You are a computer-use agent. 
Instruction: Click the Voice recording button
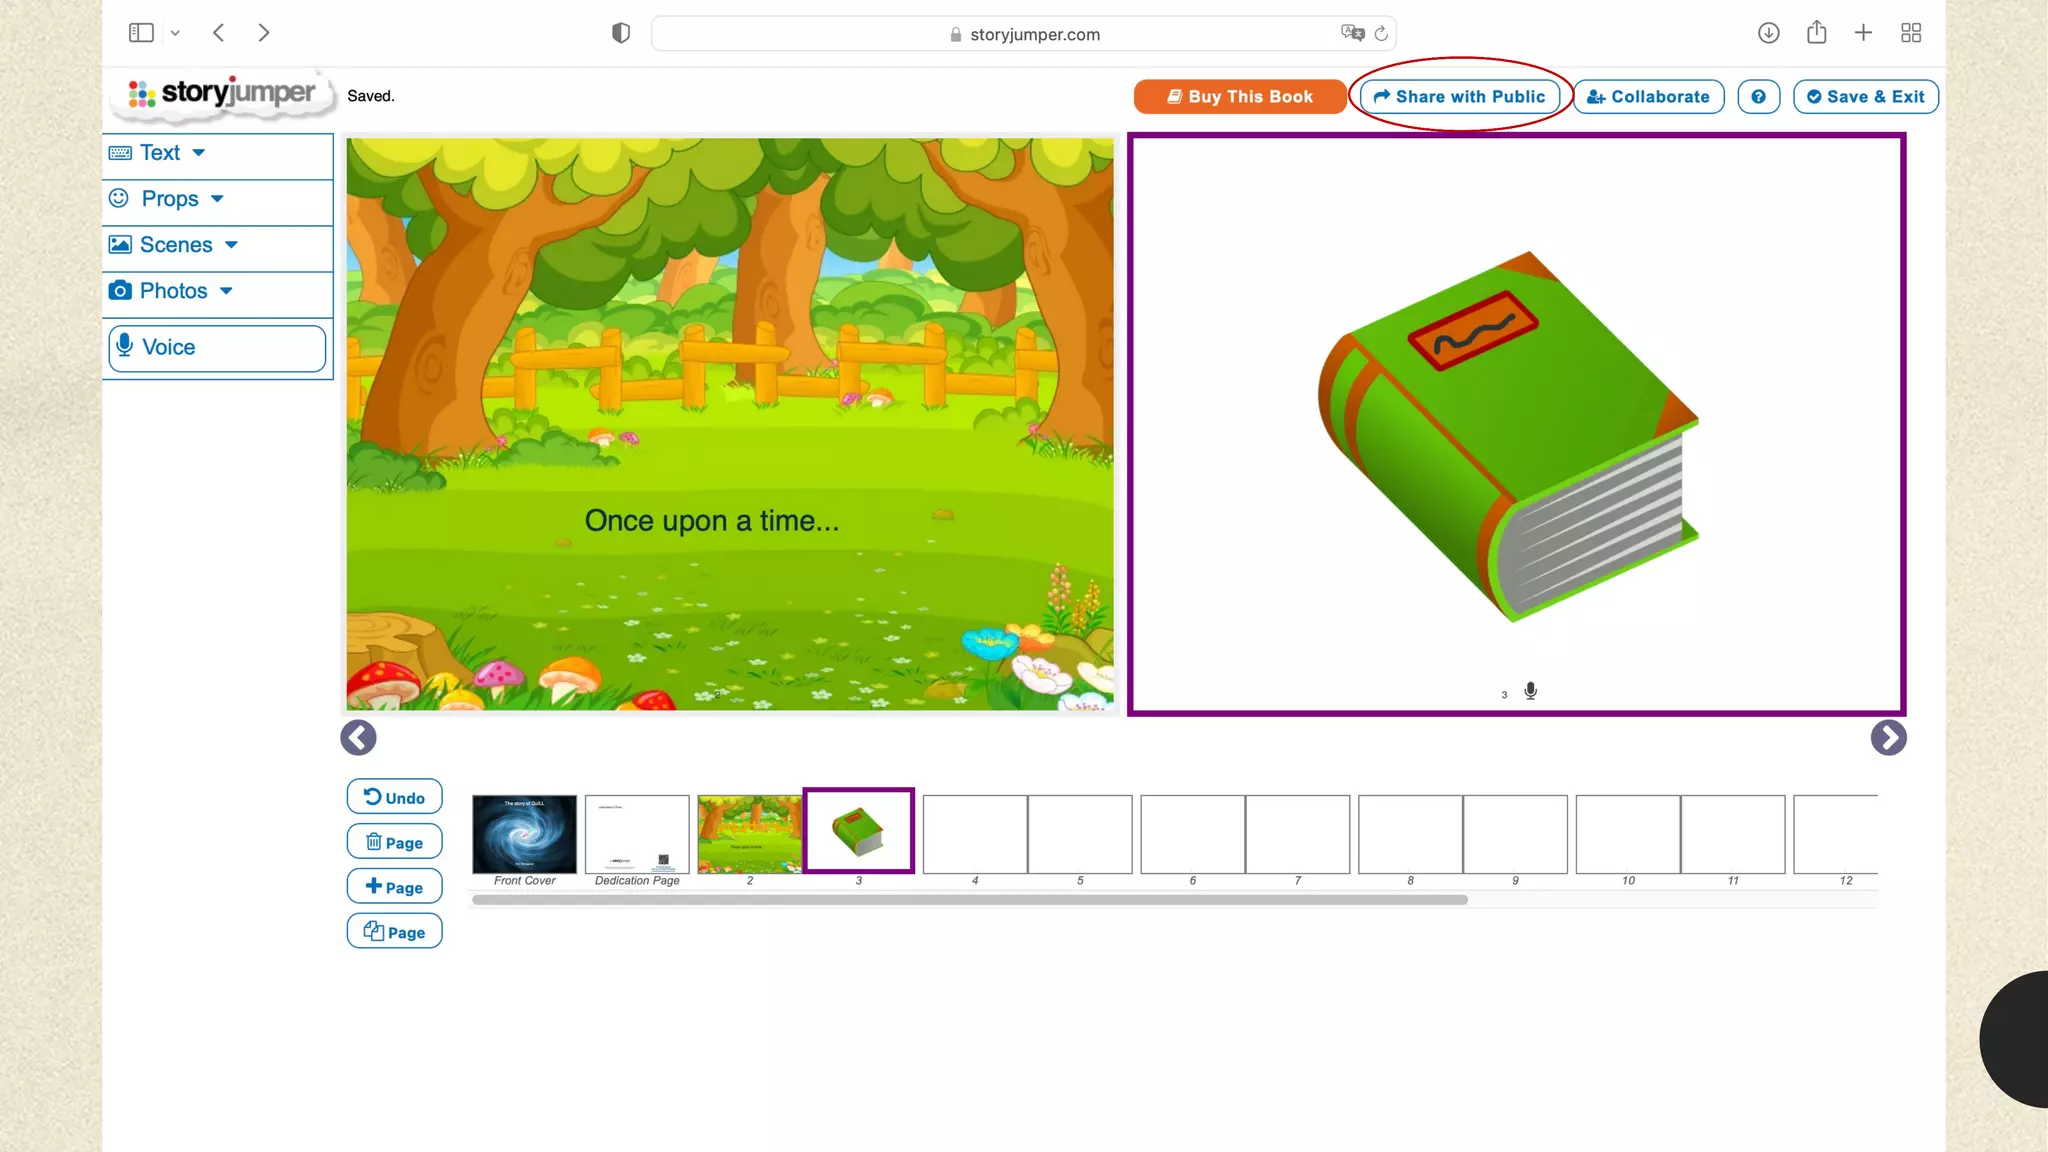(217, 347)
